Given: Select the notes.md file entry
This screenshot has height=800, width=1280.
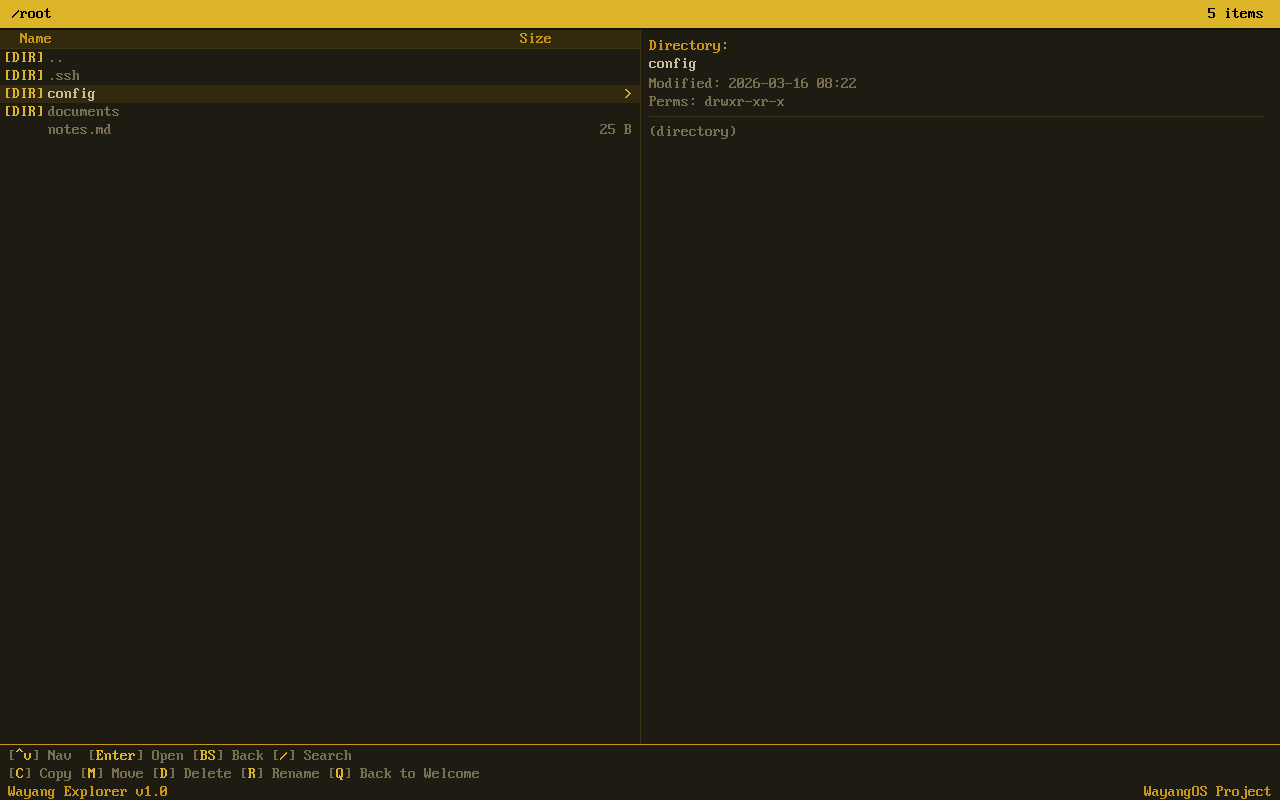Looking at the screenshot, I should (79, 129).
